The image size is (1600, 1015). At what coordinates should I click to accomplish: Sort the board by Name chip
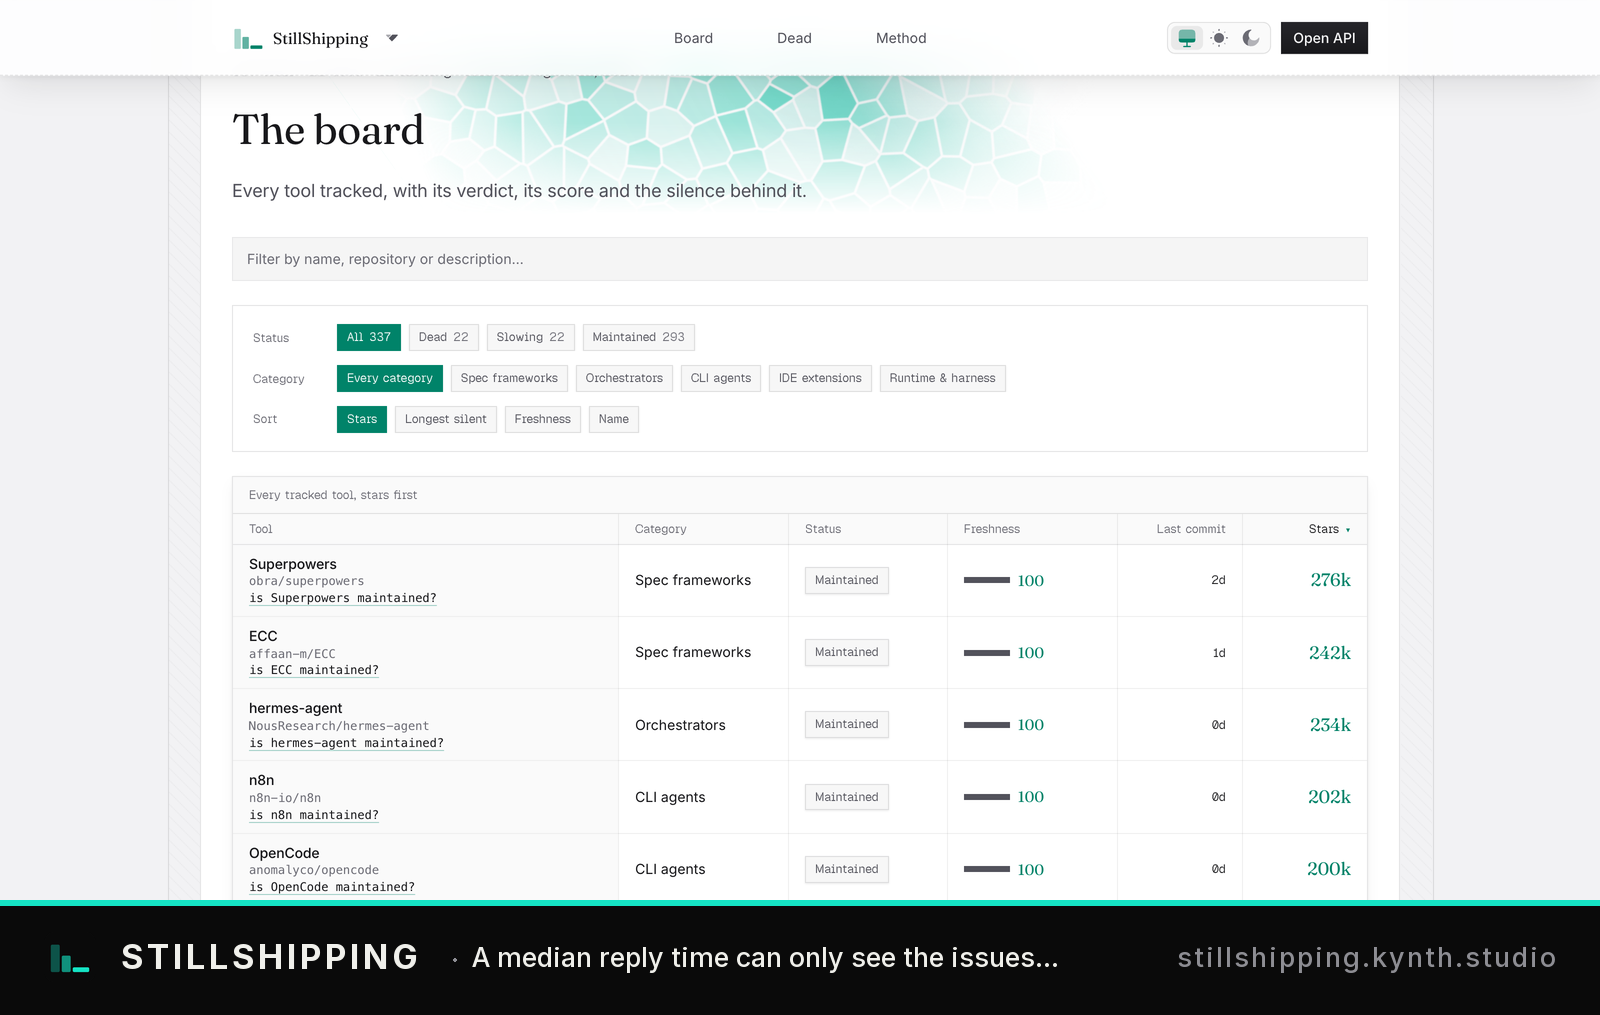point(614,419)
